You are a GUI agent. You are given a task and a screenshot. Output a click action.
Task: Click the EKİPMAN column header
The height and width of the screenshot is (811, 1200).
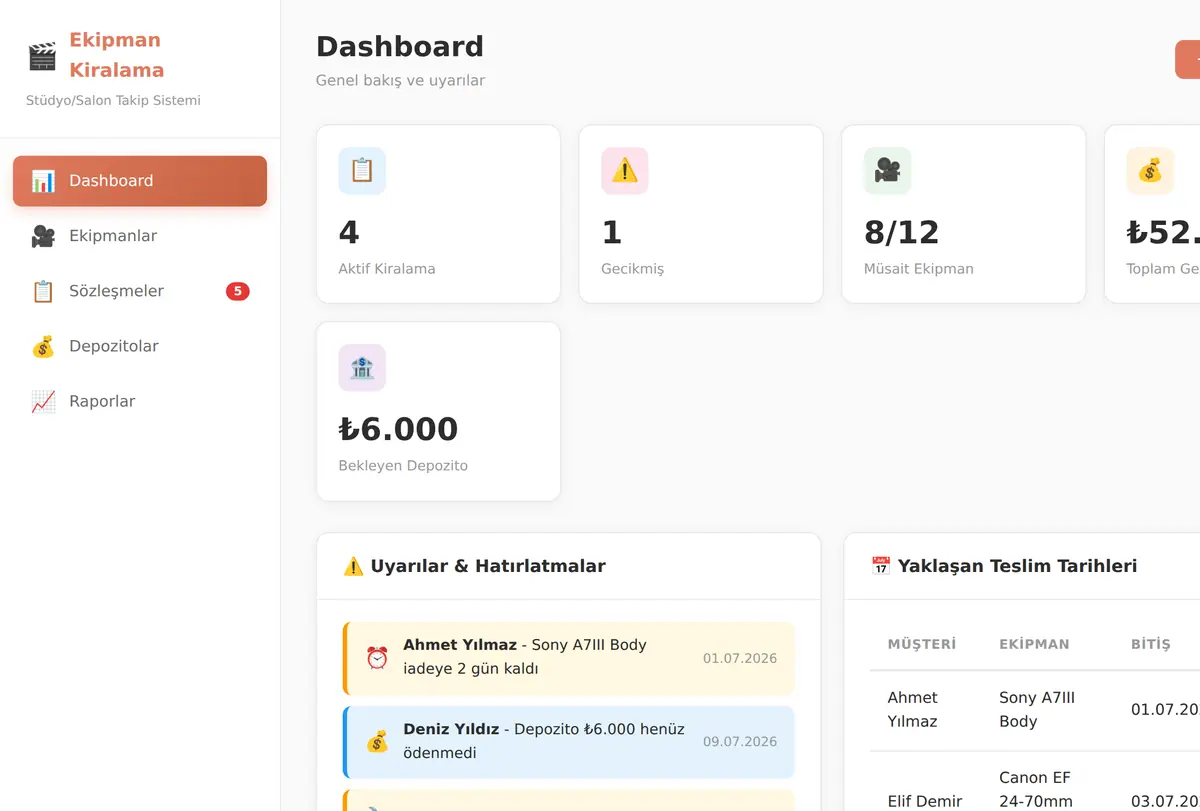(1034, 644)
